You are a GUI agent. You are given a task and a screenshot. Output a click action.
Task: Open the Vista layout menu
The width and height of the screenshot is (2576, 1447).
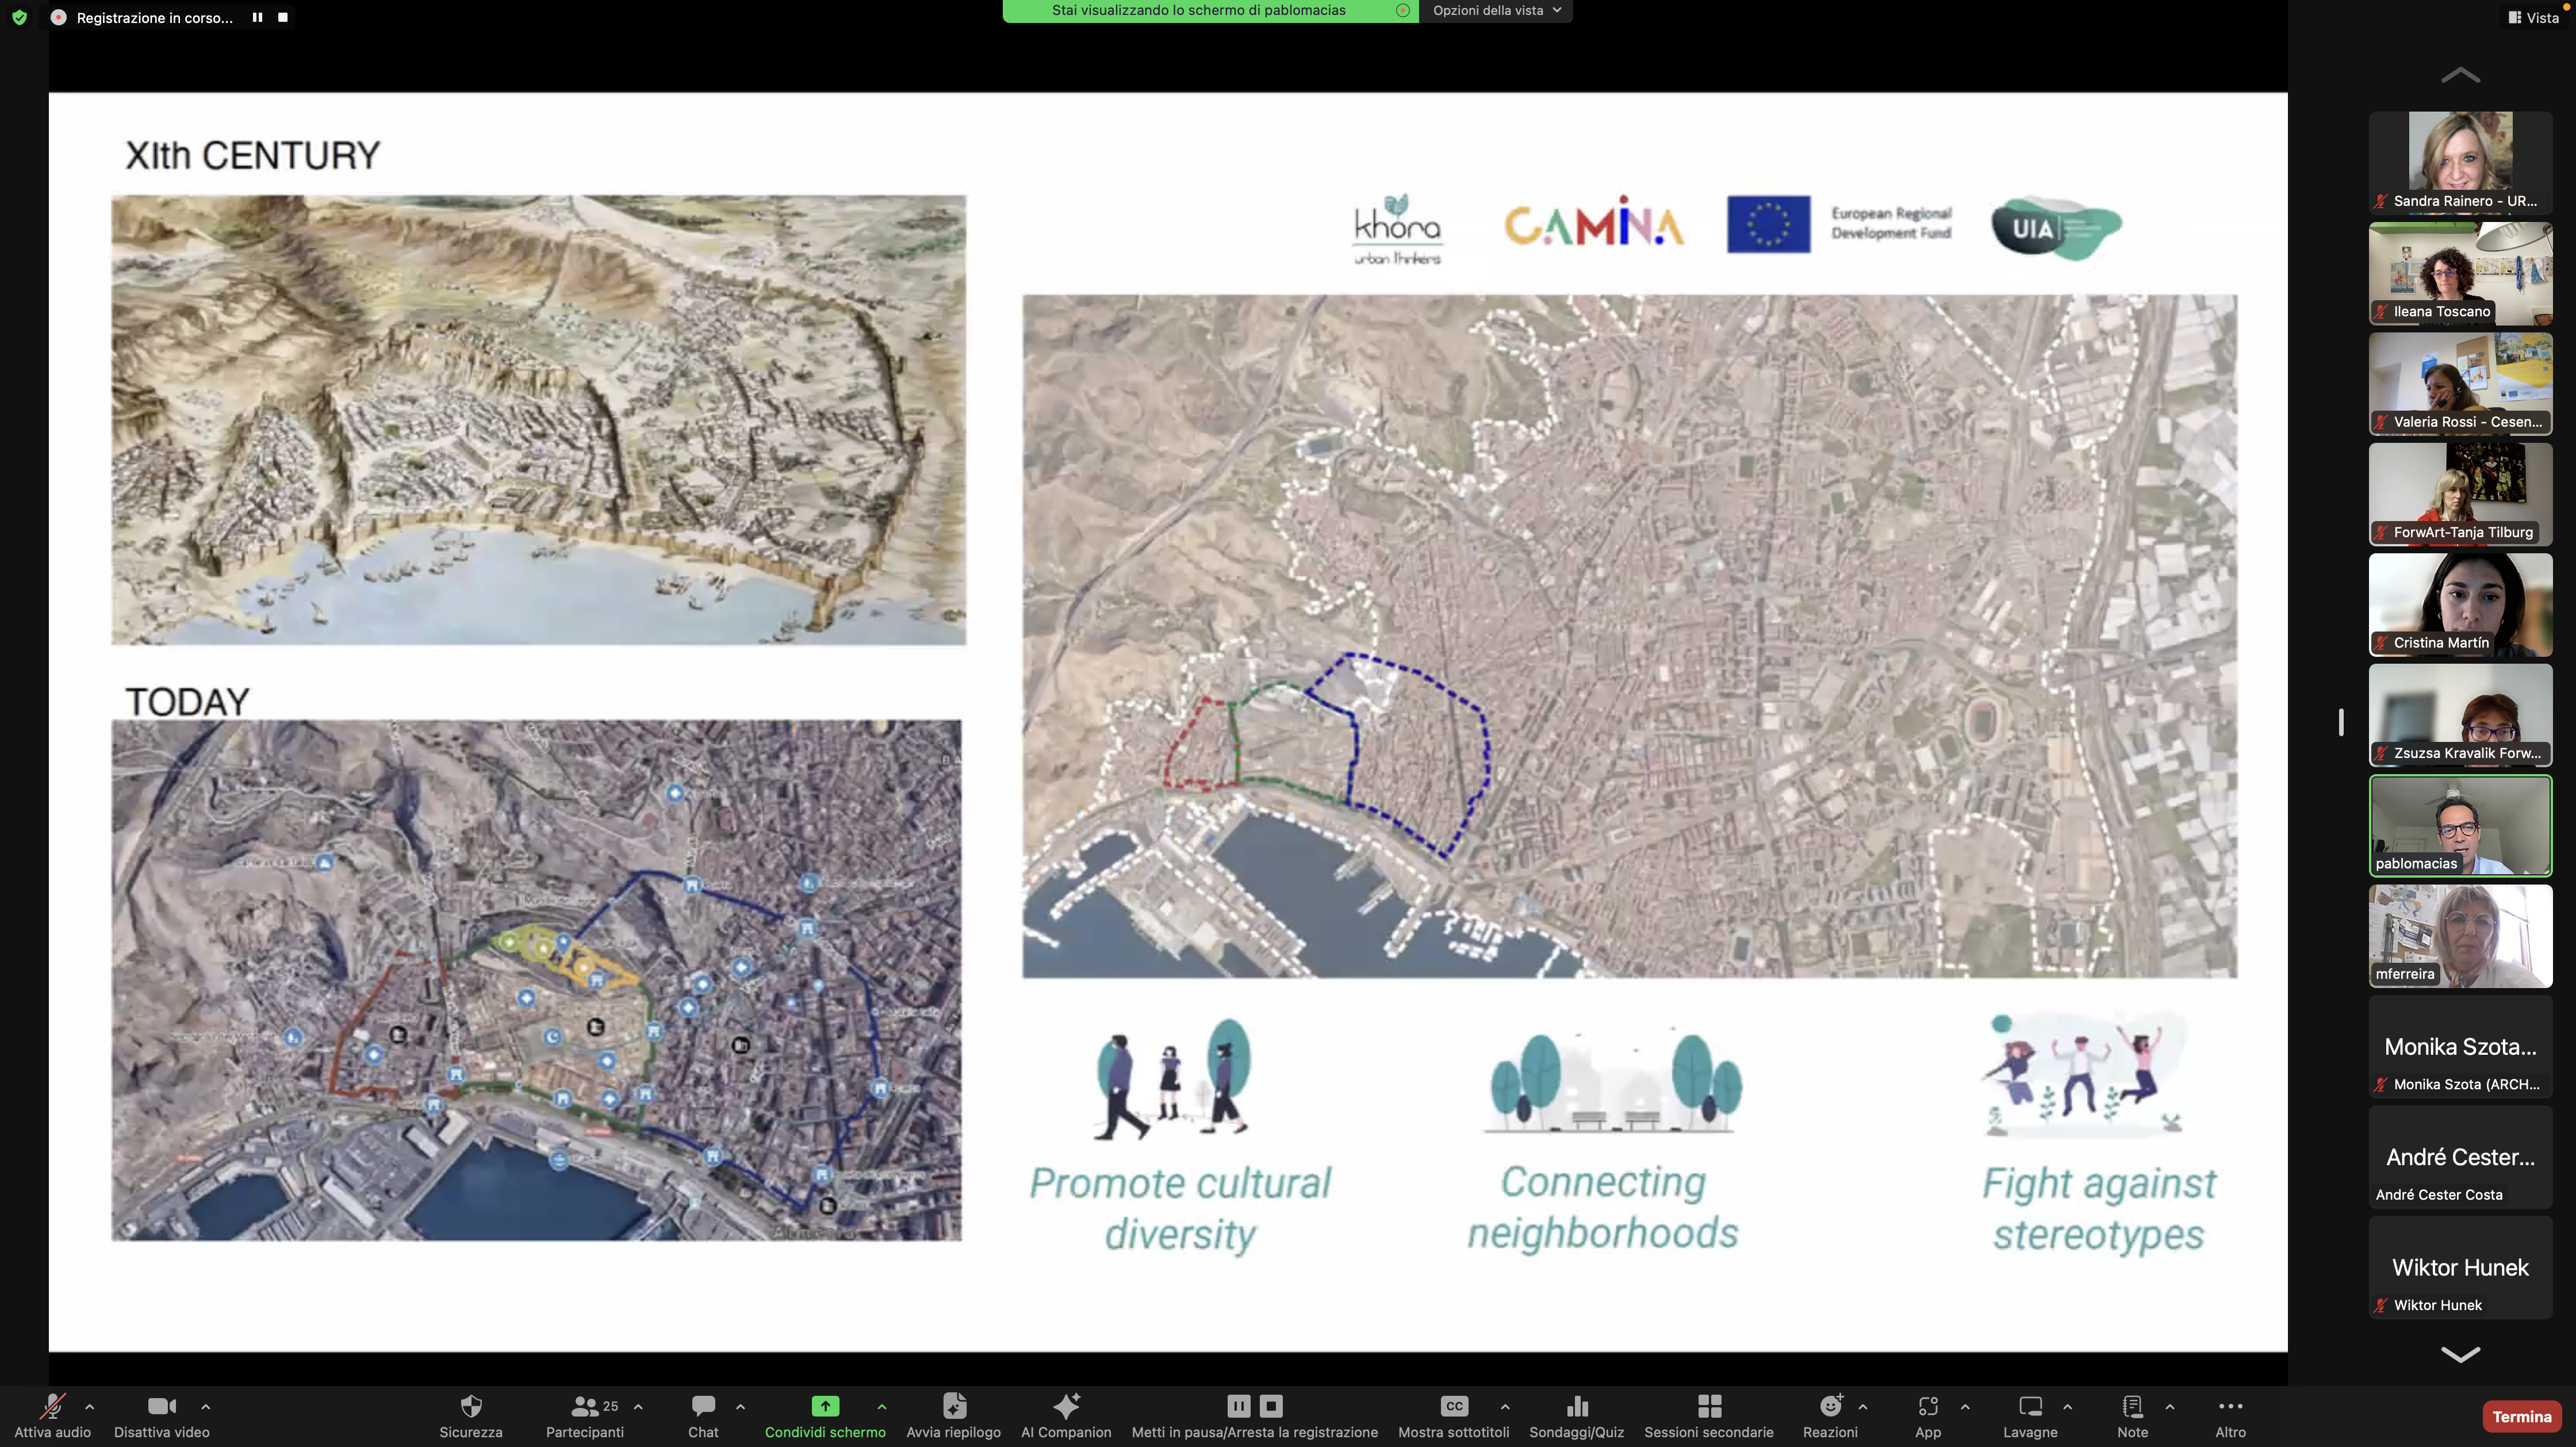pyautogui.click(x=2533, y=18)
